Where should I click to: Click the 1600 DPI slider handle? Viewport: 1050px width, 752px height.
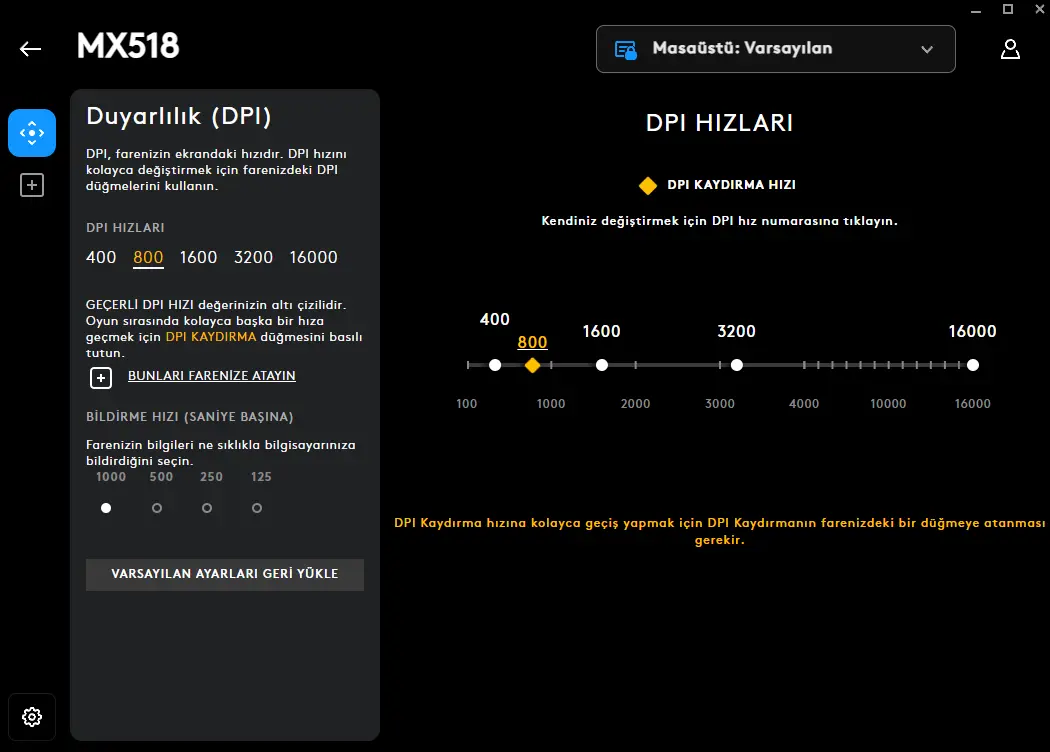602,365
